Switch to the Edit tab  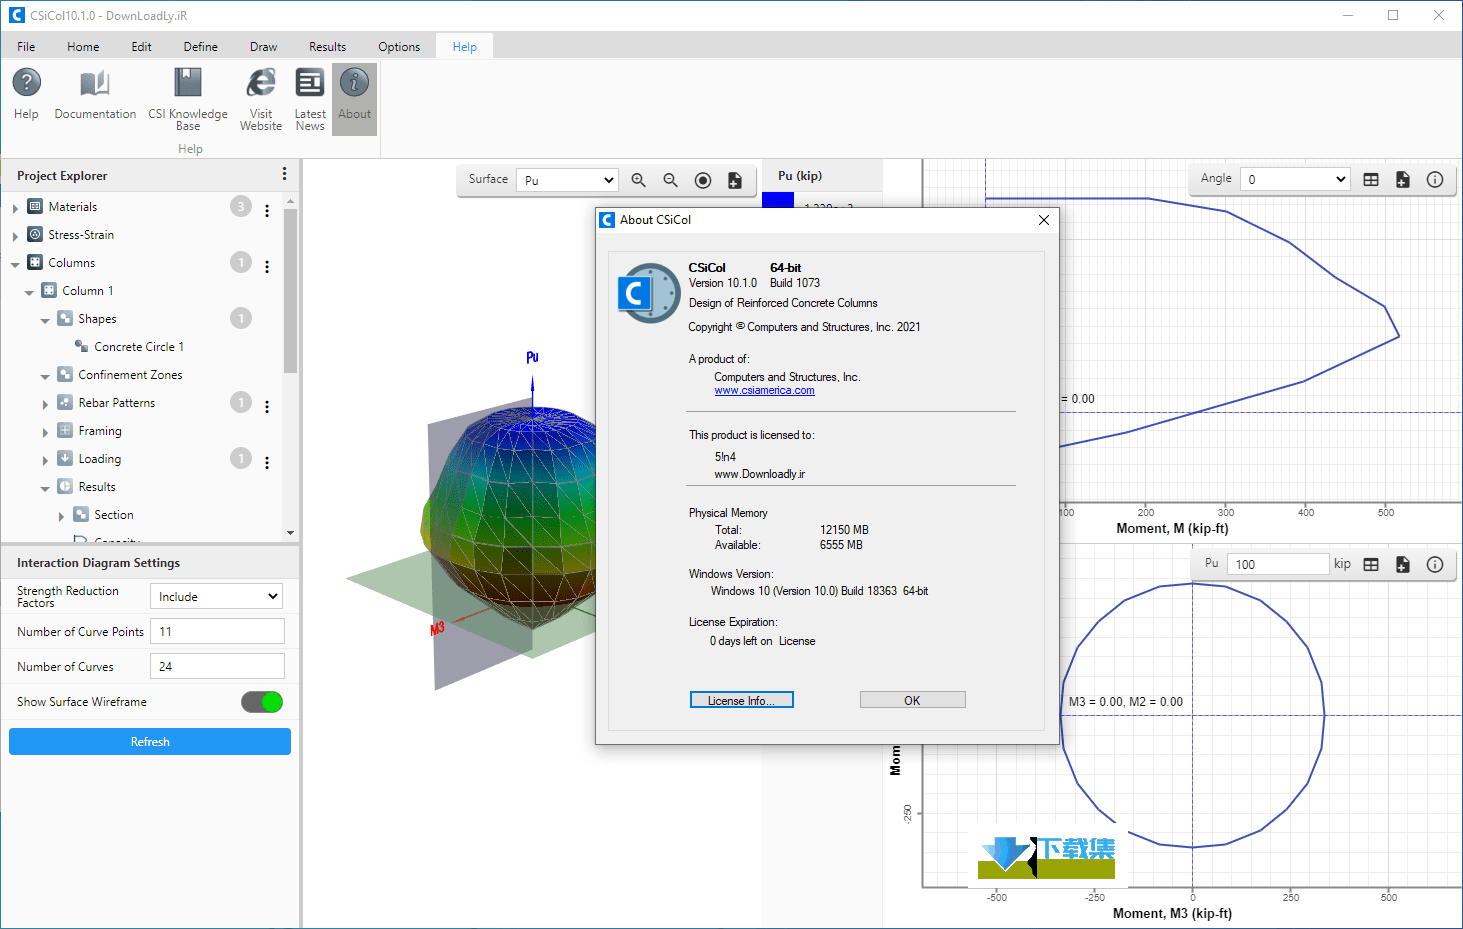[141, 46]
